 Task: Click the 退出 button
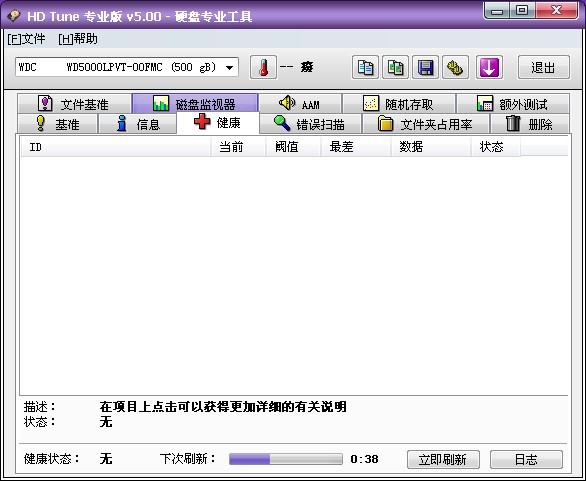[544, 67]
